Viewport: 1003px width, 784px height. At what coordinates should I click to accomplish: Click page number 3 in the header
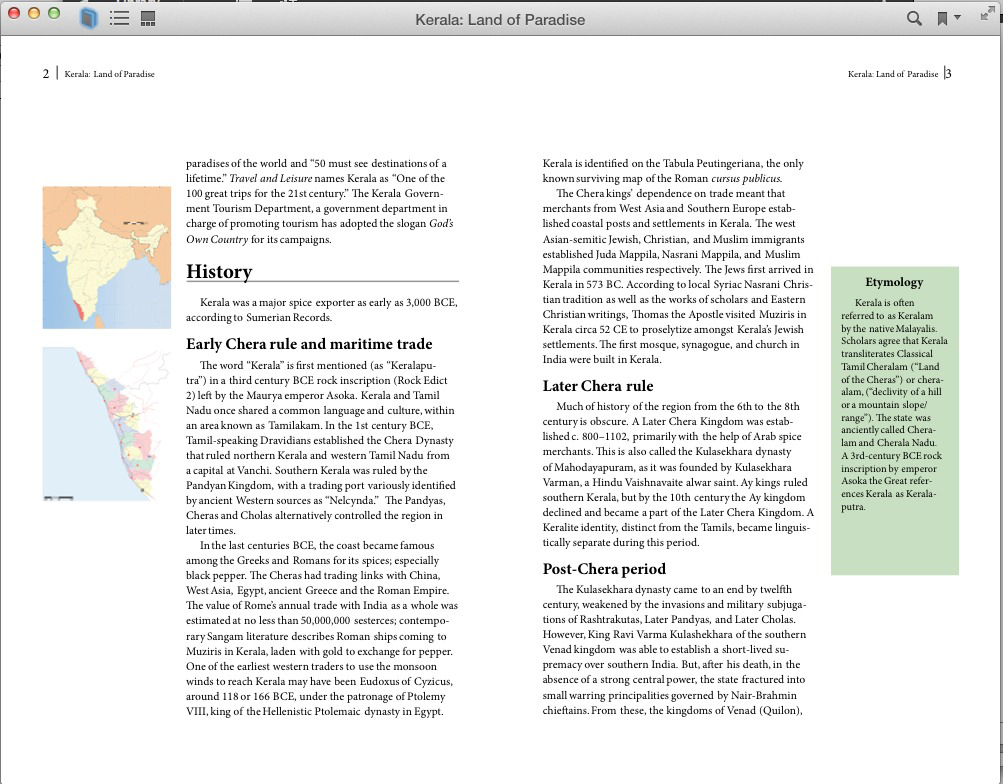pos(949,74)
